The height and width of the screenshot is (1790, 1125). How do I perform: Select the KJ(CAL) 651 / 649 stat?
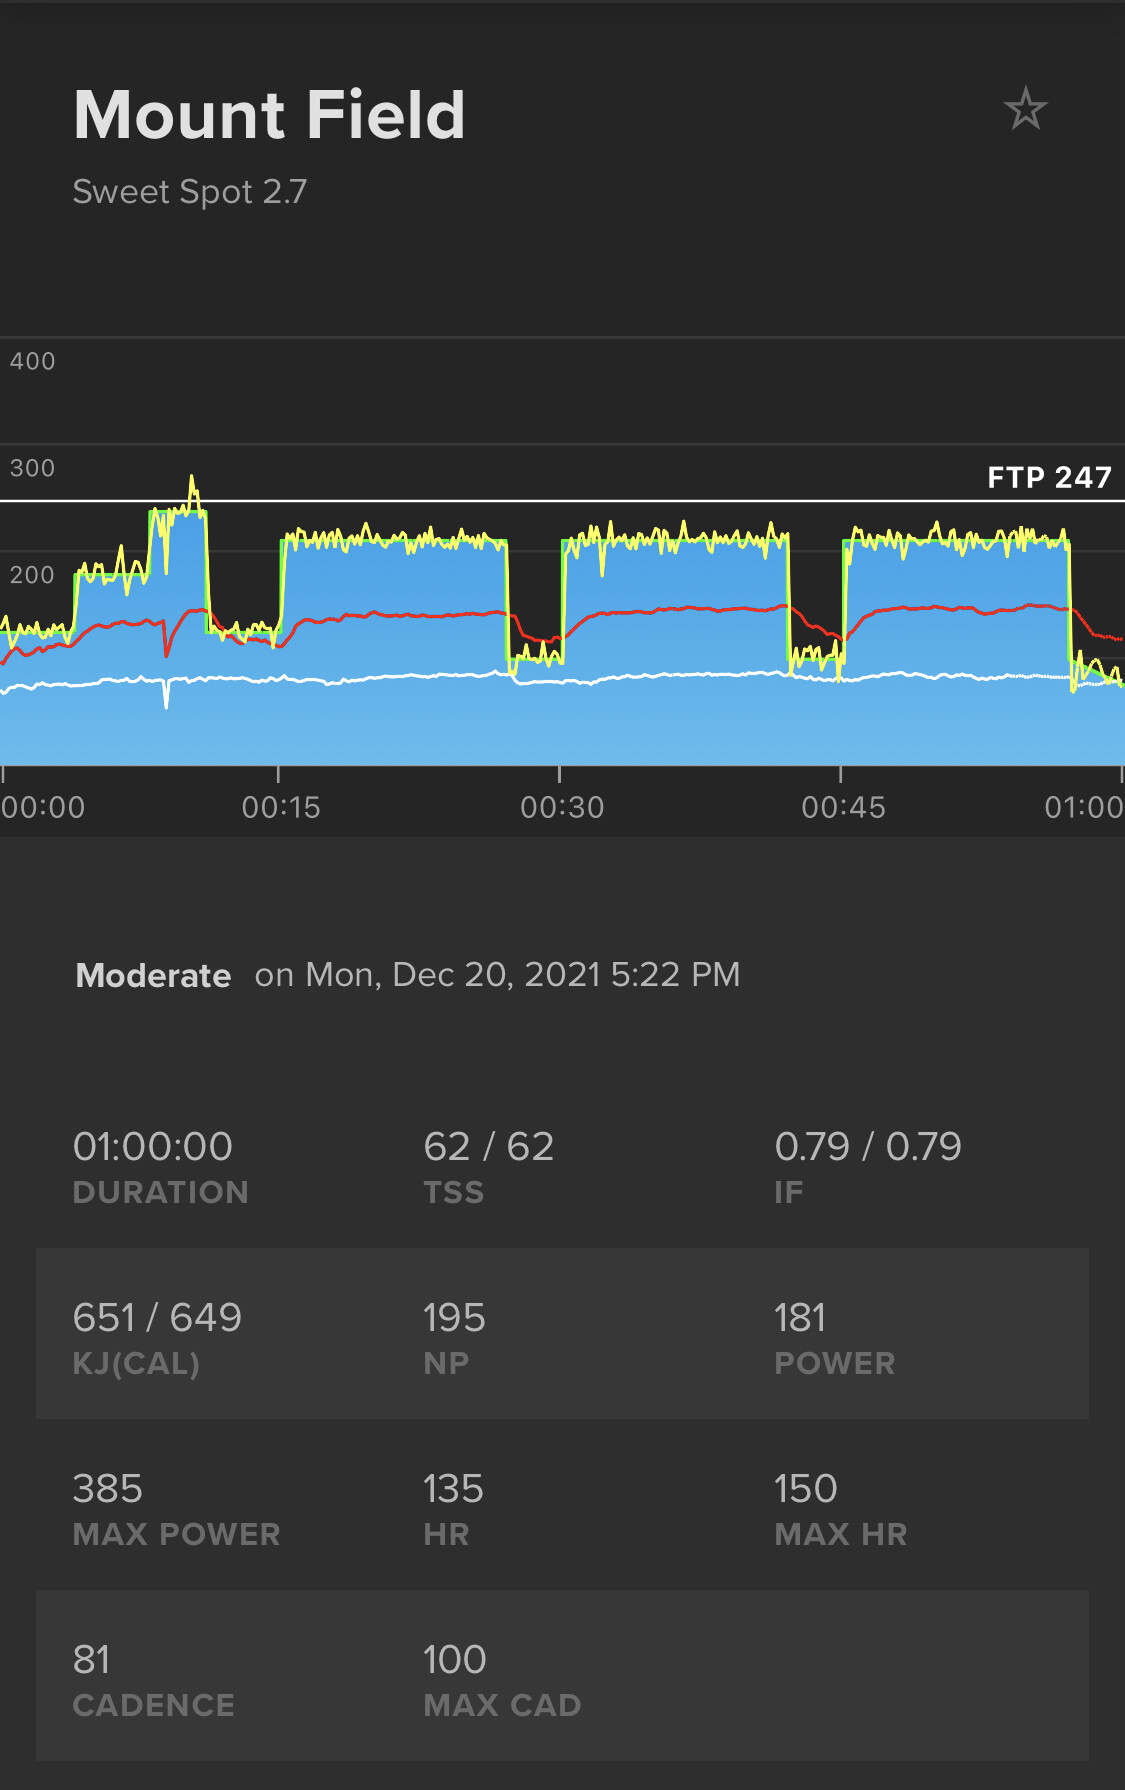tap(157, 1318)
